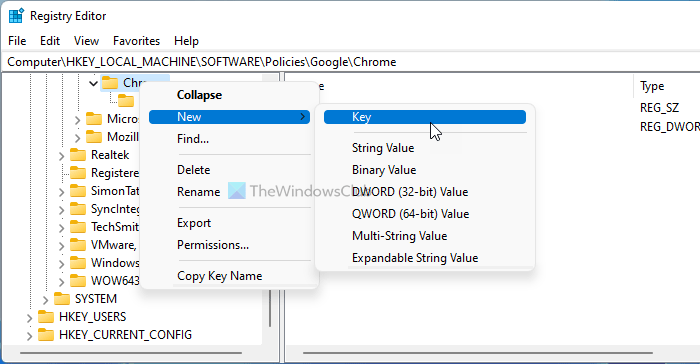Select QWORD (64-bit) Value
This screenshot has height=364, width=700.
[x=425, y=213]
